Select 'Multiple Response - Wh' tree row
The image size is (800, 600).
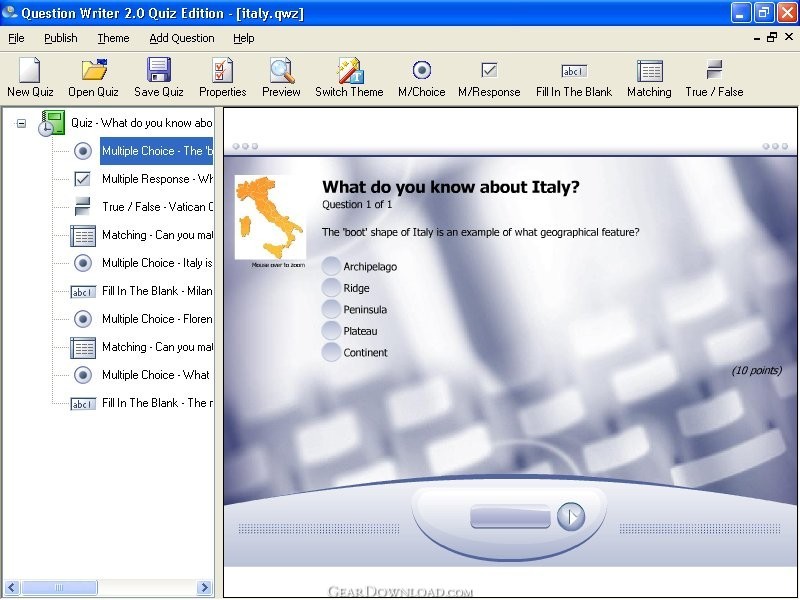coord(157,179)
